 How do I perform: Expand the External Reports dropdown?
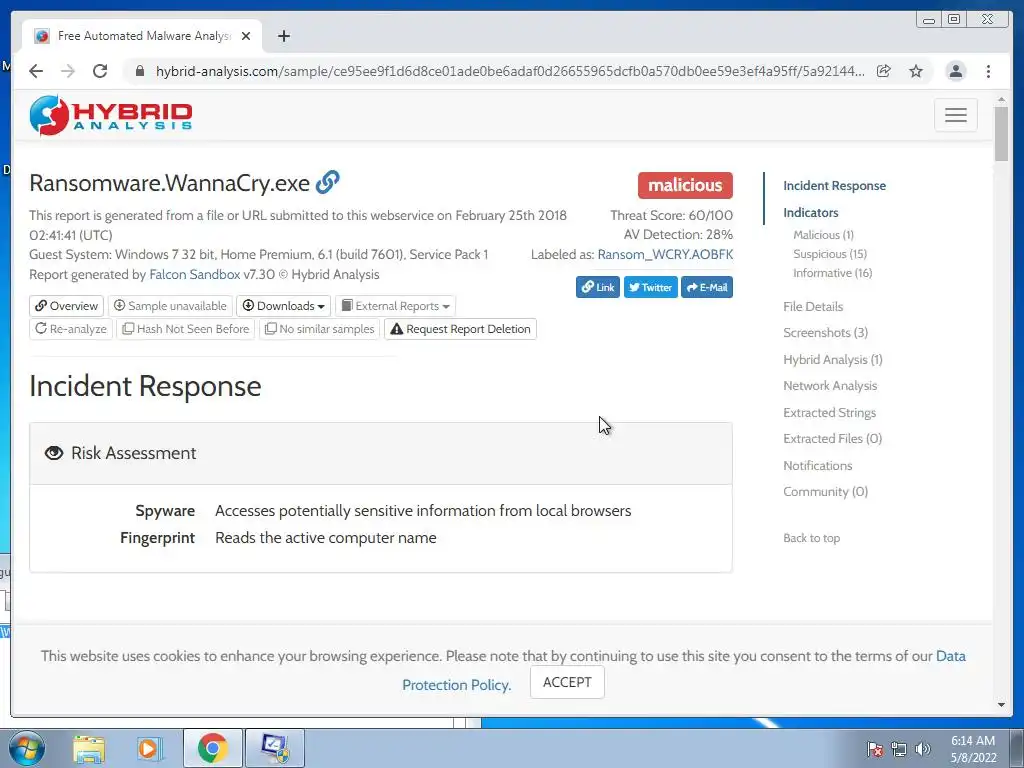pos(396,306)
